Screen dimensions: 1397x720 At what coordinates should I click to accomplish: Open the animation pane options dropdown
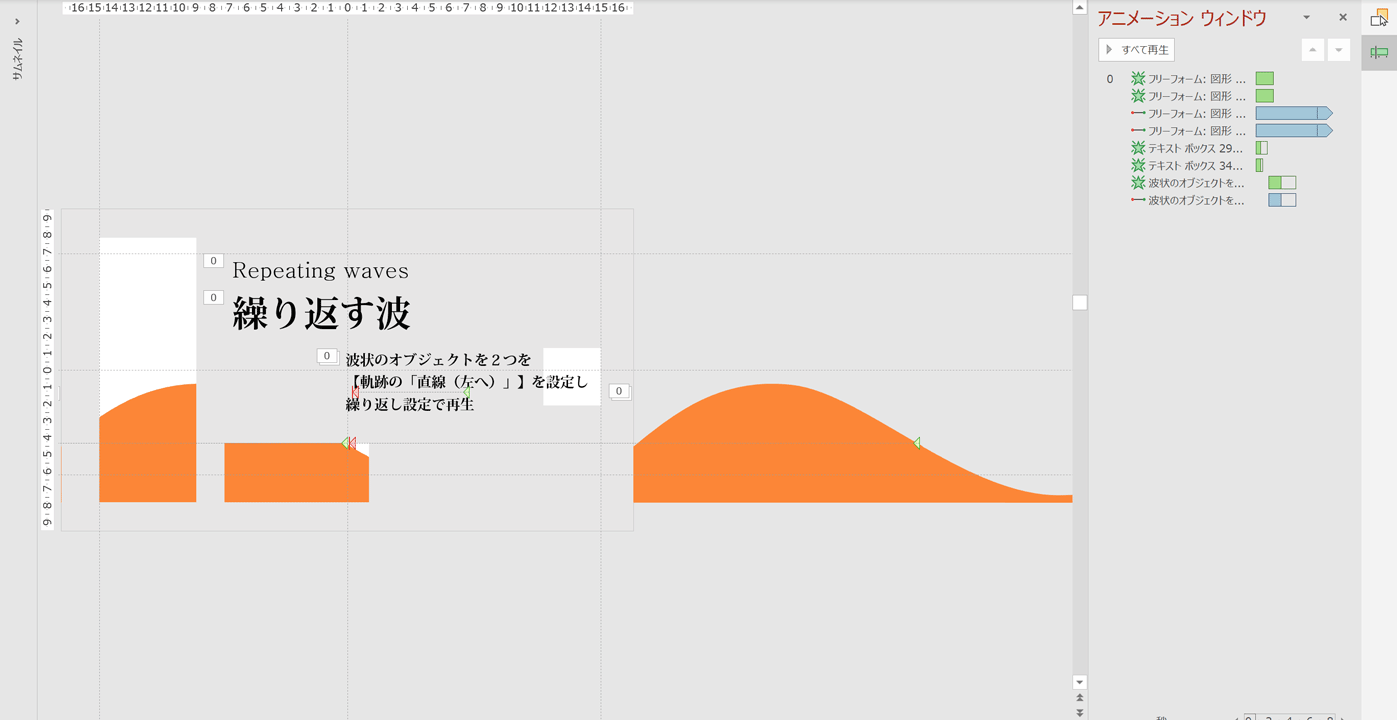click(1306, 18)
